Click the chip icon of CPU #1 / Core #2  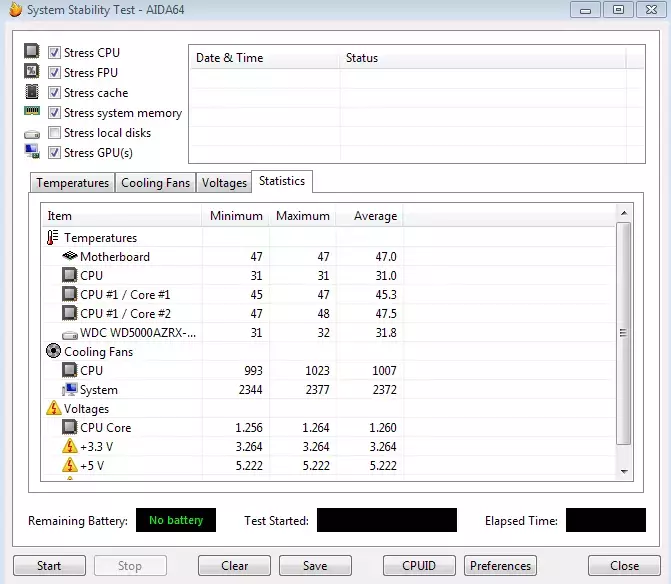pyautogui.click(x=69, y=313)
